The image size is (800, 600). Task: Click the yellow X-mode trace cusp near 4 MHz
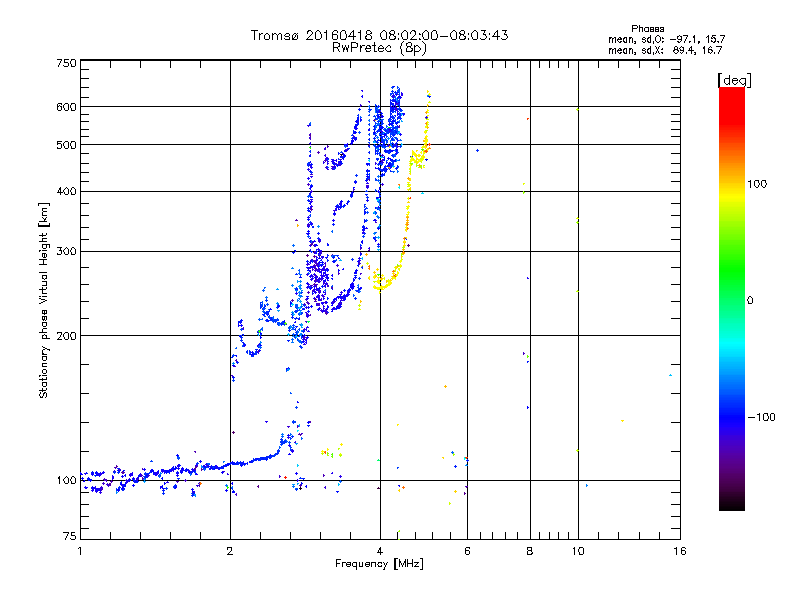pos(381,283)
